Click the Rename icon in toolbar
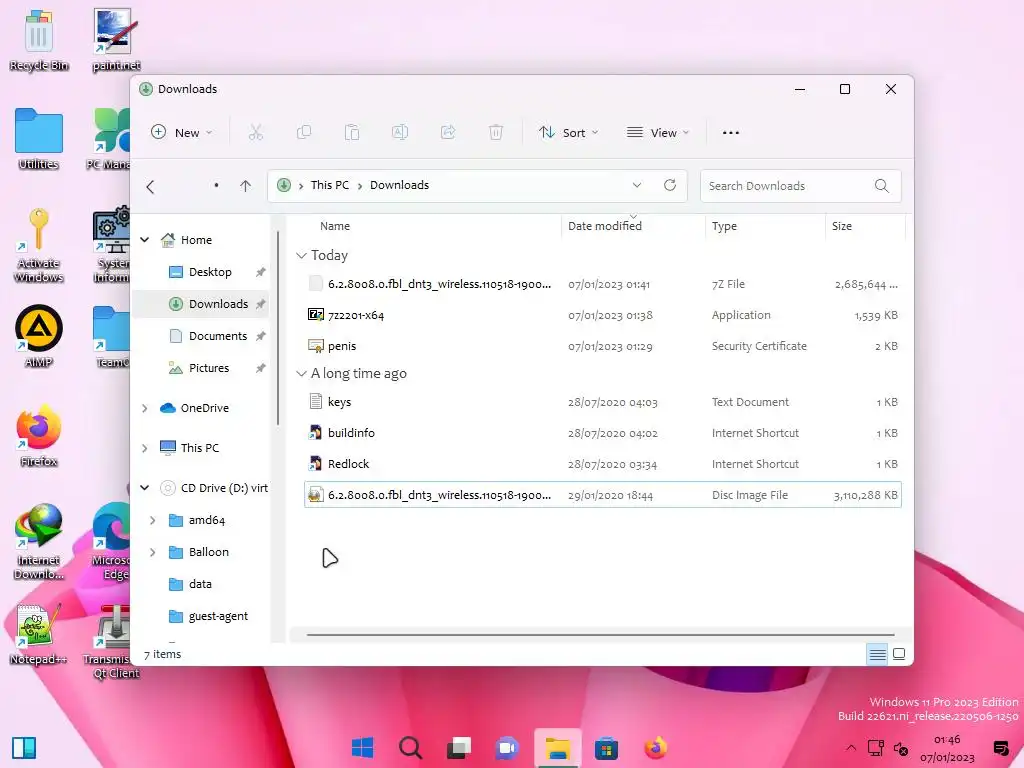The width and height of the screenshot is (1024, 768). point(400,133)
